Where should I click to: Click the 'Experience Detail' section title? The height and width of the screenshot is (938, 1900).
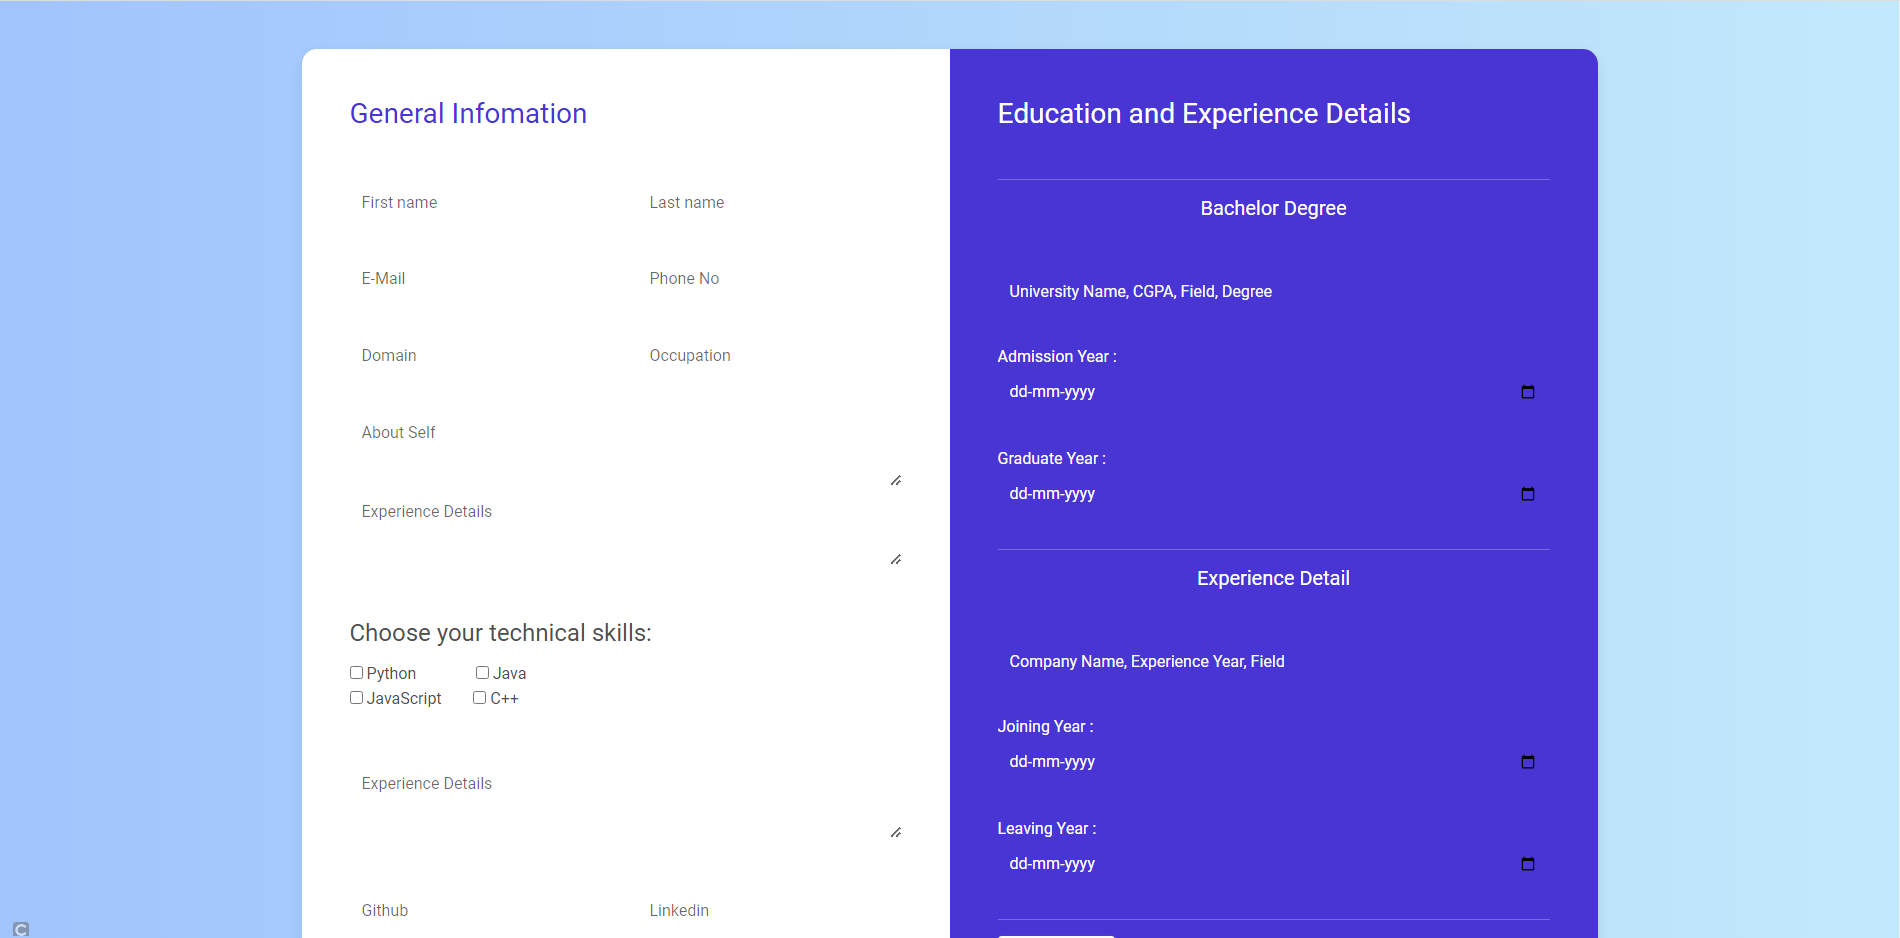tap(1273, 579)
